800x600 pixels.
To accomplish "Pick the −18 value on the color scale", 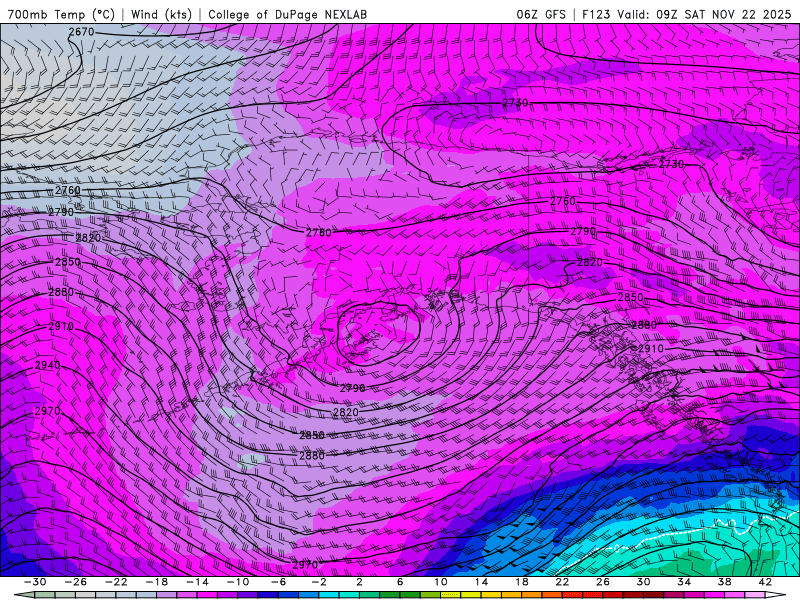I will (157, 582).
